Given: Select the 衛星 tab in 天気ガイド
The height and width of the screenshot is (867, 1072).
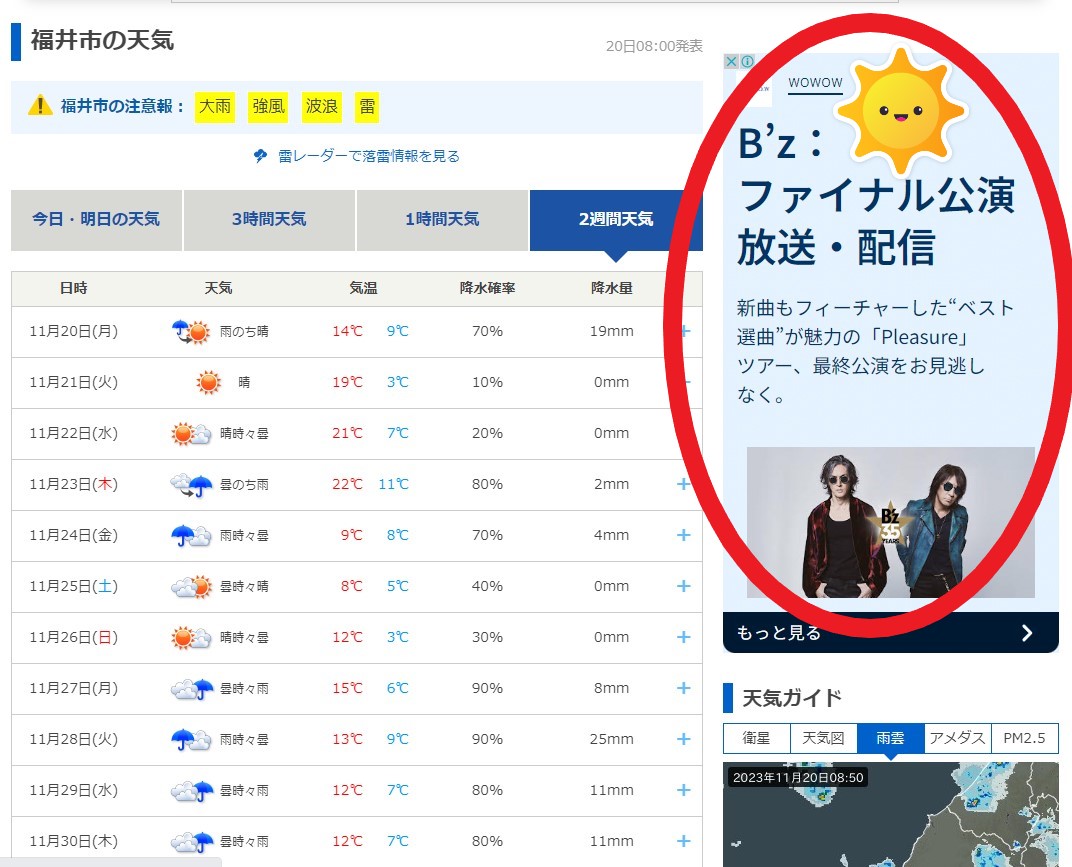Looking at the screenshot, I should pos(756,738).
